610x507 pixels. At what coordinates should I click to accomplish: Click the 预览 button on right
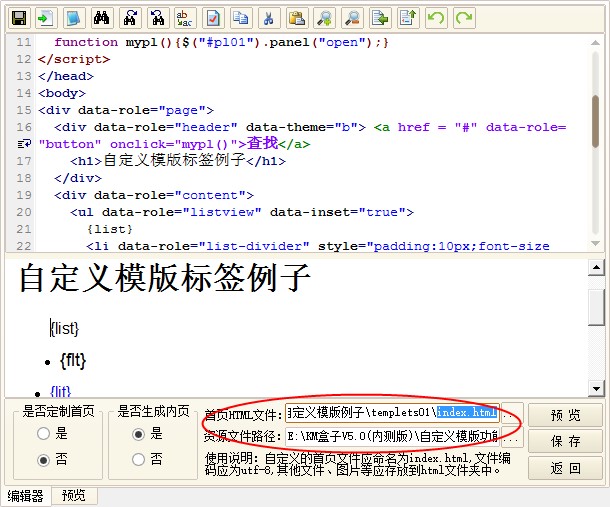click(x=565, y=415)
